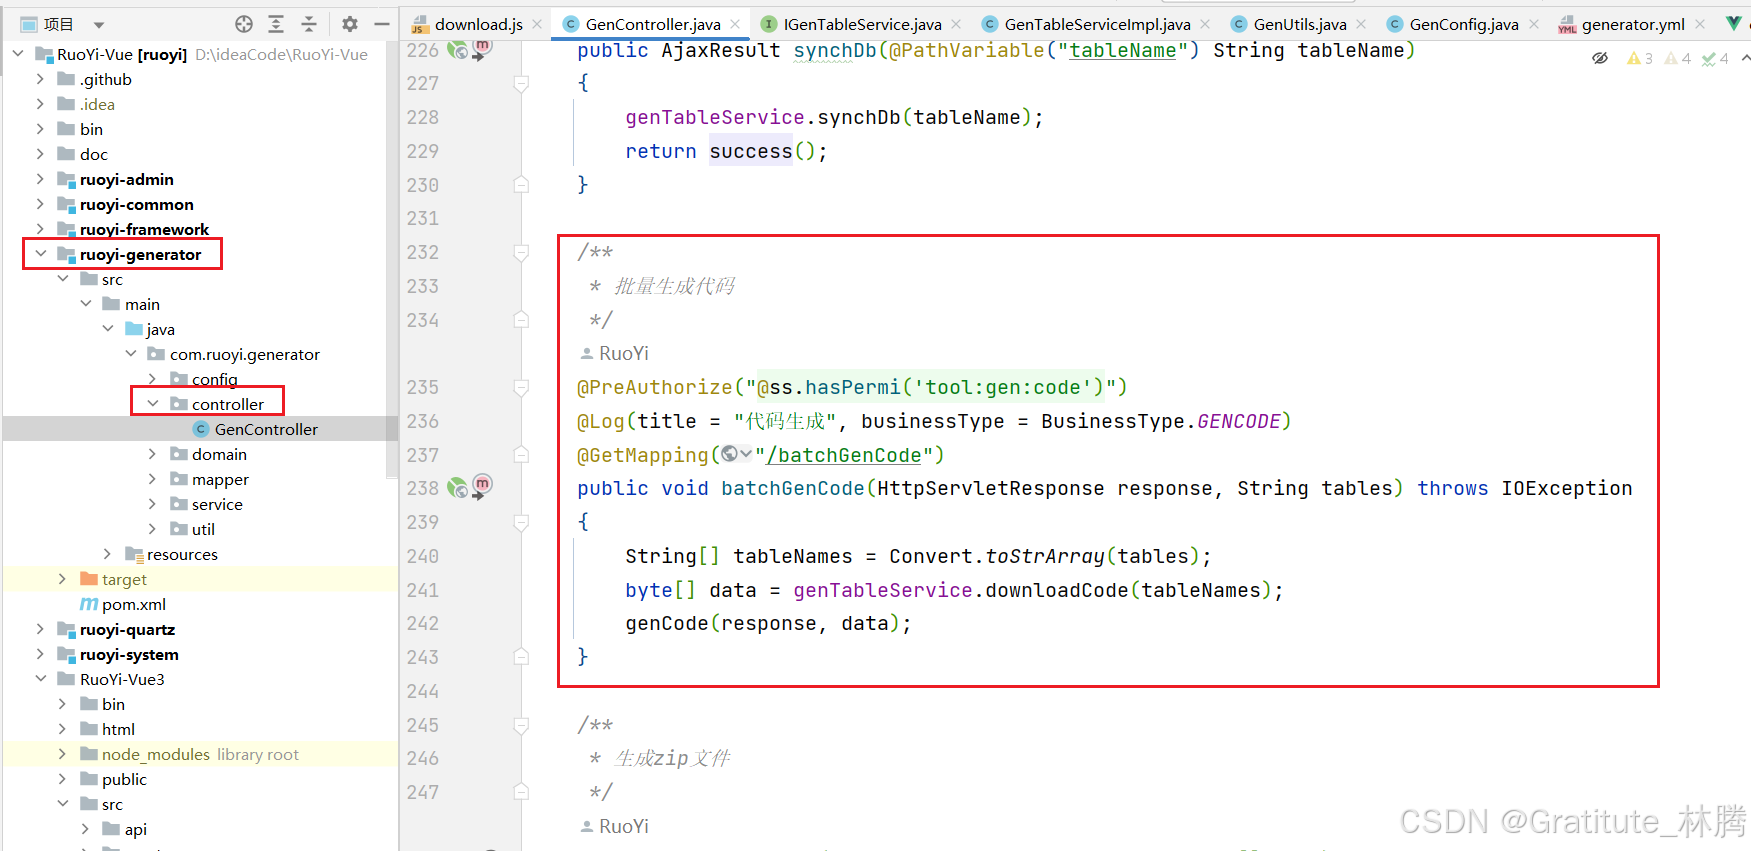
Task: Click line number 241 in gutter
Action: (423, 590)
